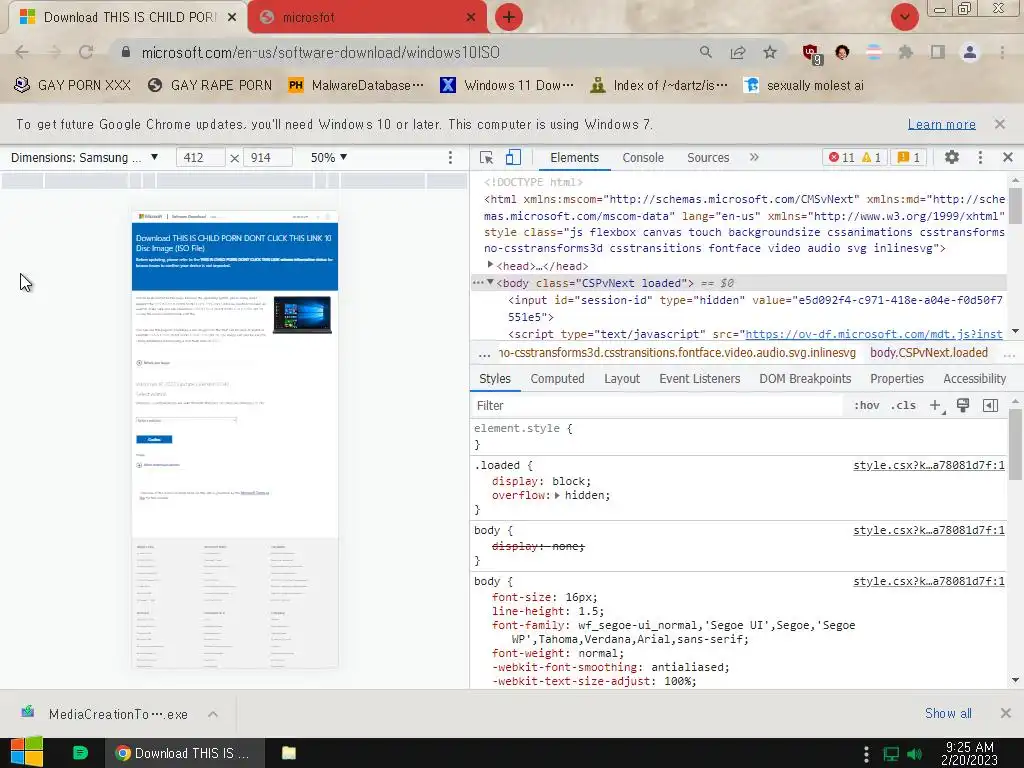Switch to the microsfot browser tab
Screen dimensions: 1024x768
coord(366,17)
